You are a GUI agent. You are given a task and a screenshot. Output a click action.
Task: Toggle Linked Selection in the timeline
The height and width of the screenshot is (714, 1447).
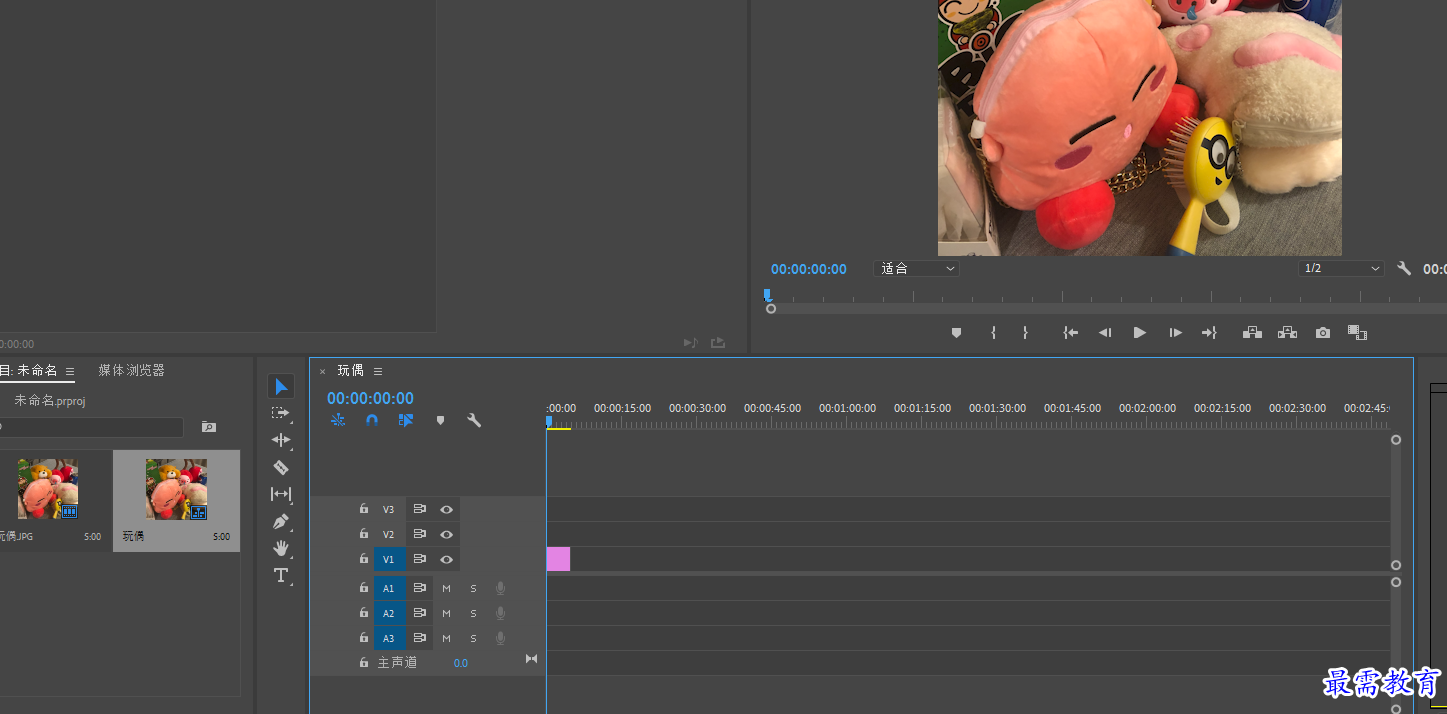[x=405, y=421]
